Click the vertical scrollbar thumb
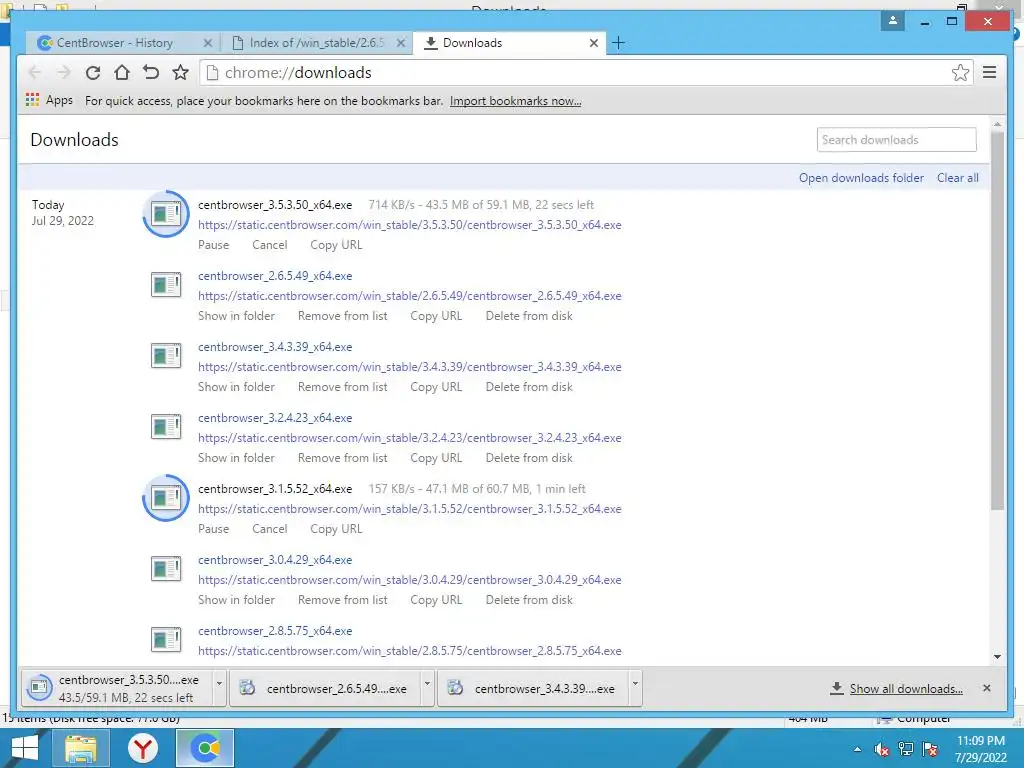The height and width of the screenshot is (768, 1024). tap(997, 320)
